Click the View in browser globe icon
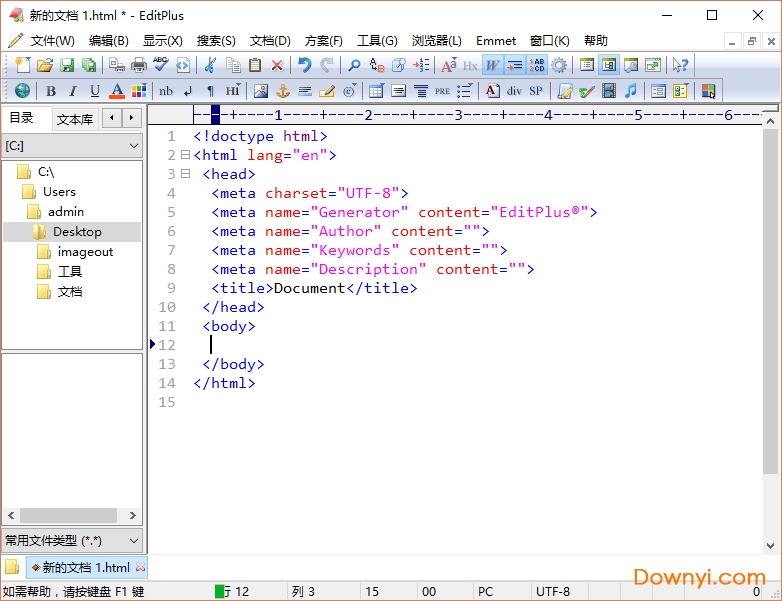The image size is (782, 601). [x=22, y=91]
